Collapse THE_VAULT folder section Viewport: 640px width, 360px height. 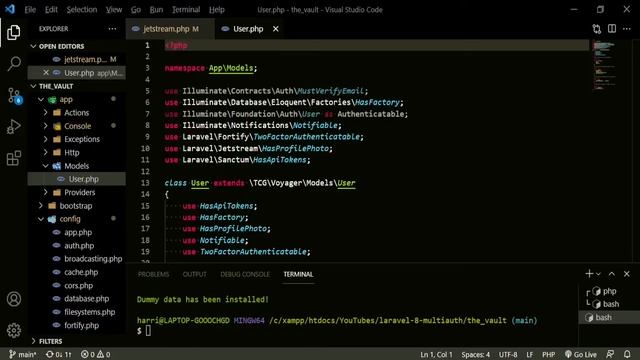77,86
